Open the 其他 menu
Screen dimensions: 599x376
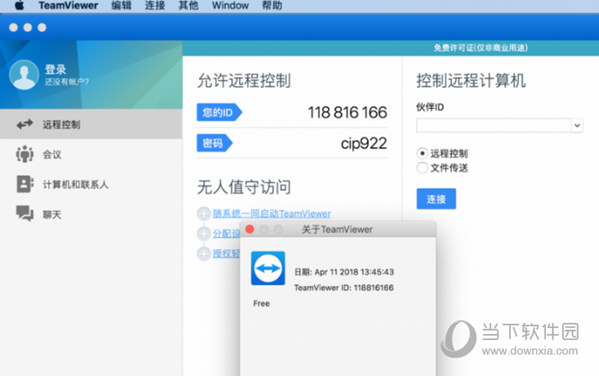coord(189,5)
